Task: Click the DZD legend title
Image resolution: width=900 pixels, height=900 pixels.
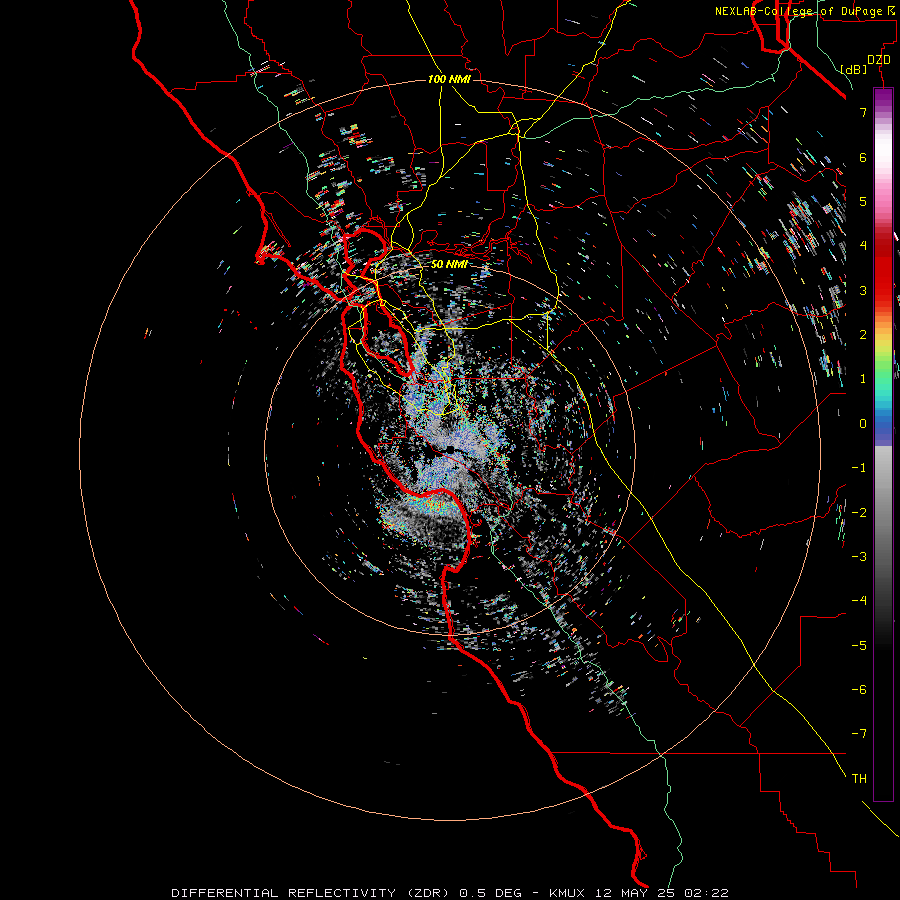Action: 879,60
